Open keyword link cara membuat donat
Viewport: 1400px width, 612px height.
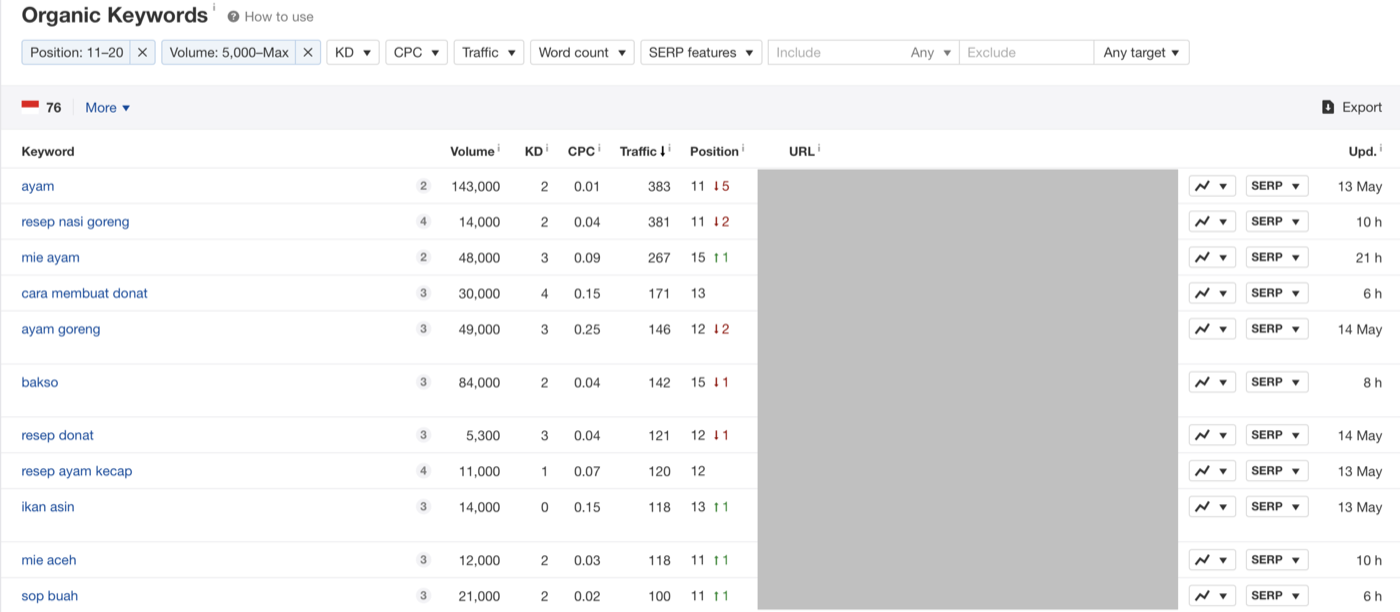[x=84, y=293]
